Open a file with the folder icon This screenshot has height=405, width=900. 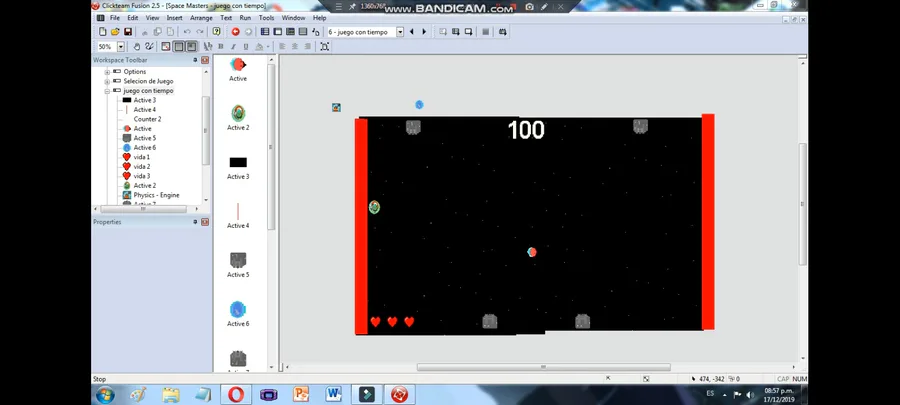click(115, 32)
